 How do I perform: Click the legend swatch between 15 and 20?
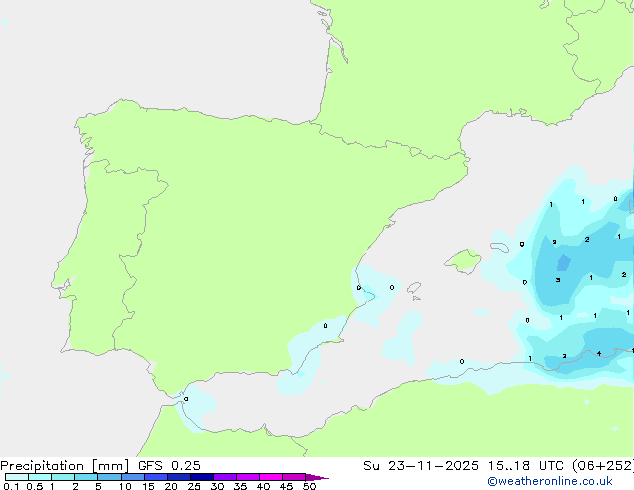(x=156, y=477)
